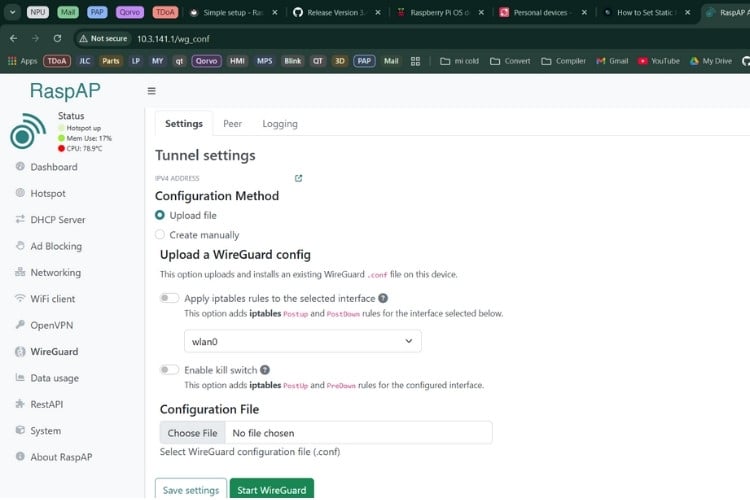The width and height of the screenshot is (750, 500).
Task: Reload the page
Action: click(x=57, y=38)
